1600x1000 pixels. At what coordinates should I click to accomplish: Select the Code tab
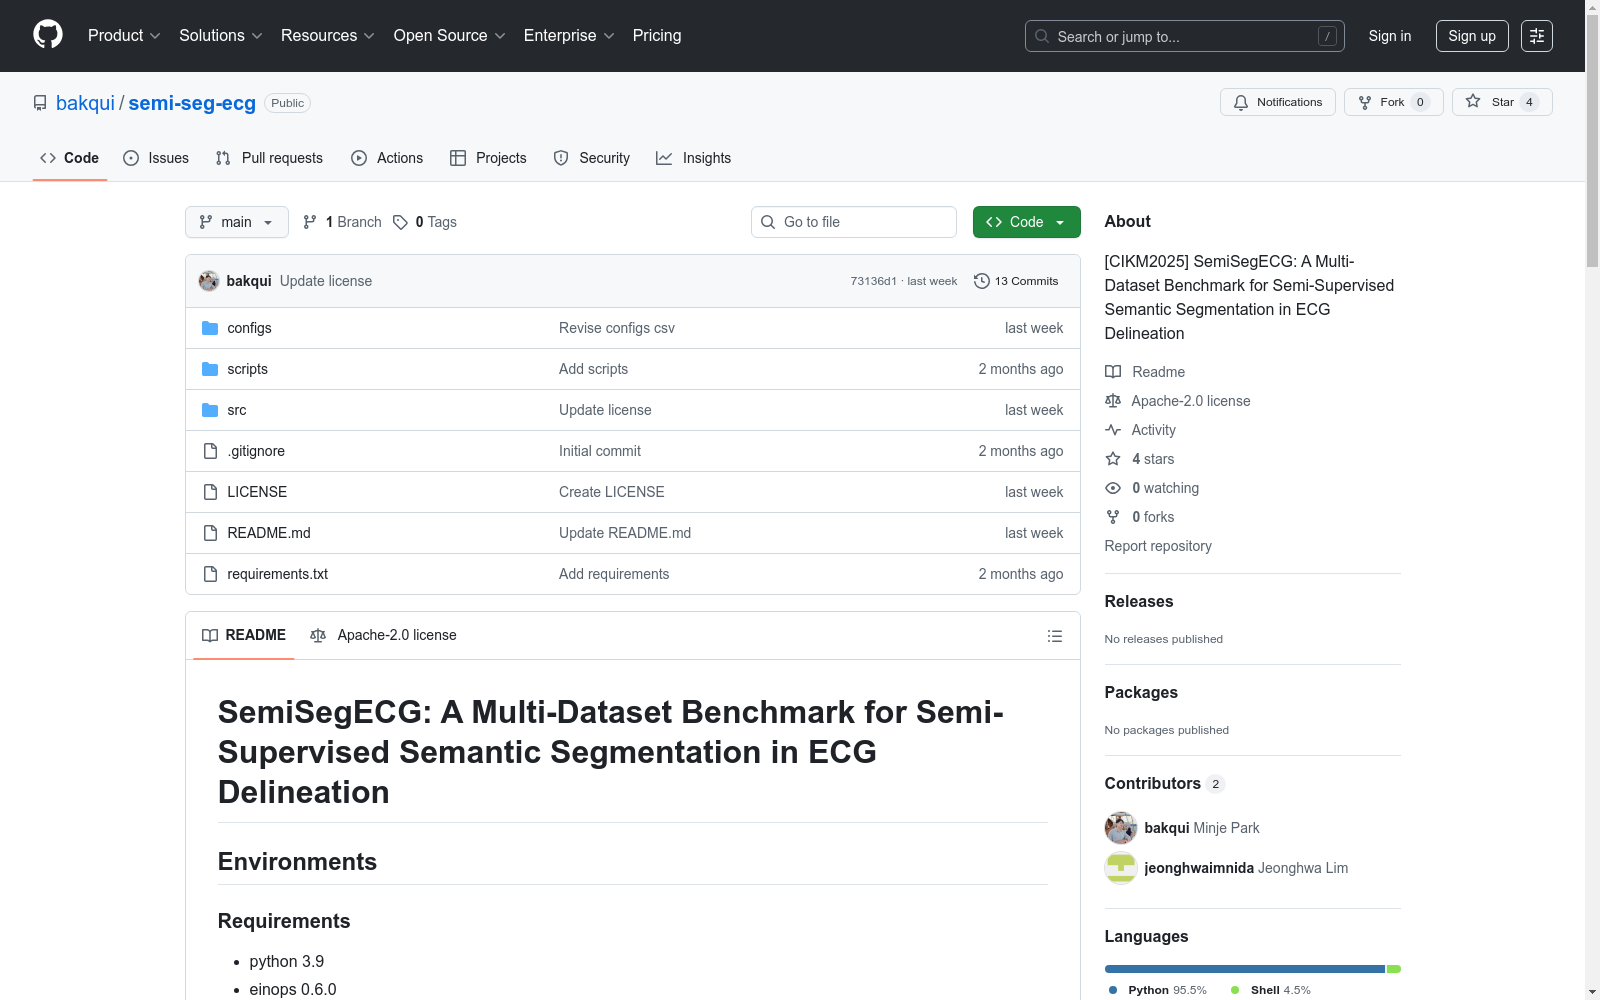click(x=69, y=158)
